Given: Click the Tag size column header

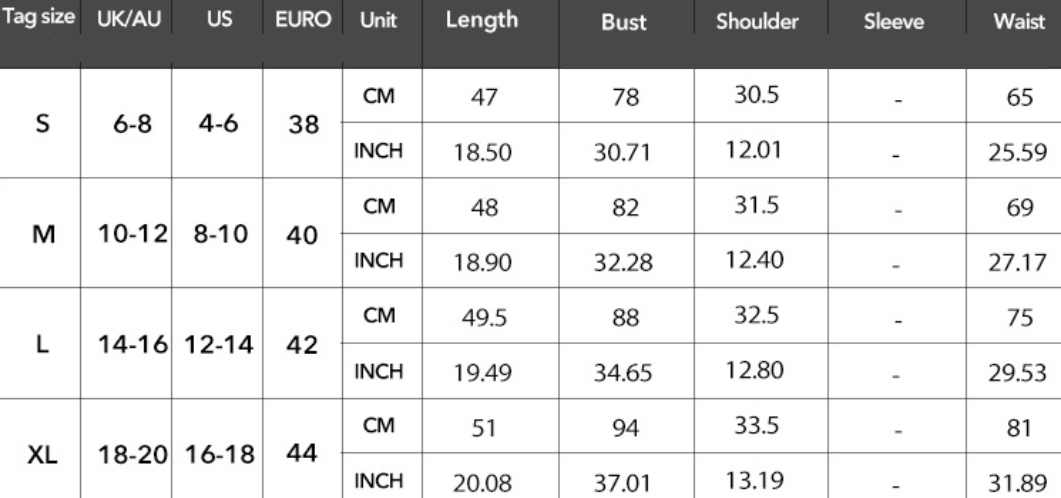Looking at the screenshot, I should (x=39, y=18).
